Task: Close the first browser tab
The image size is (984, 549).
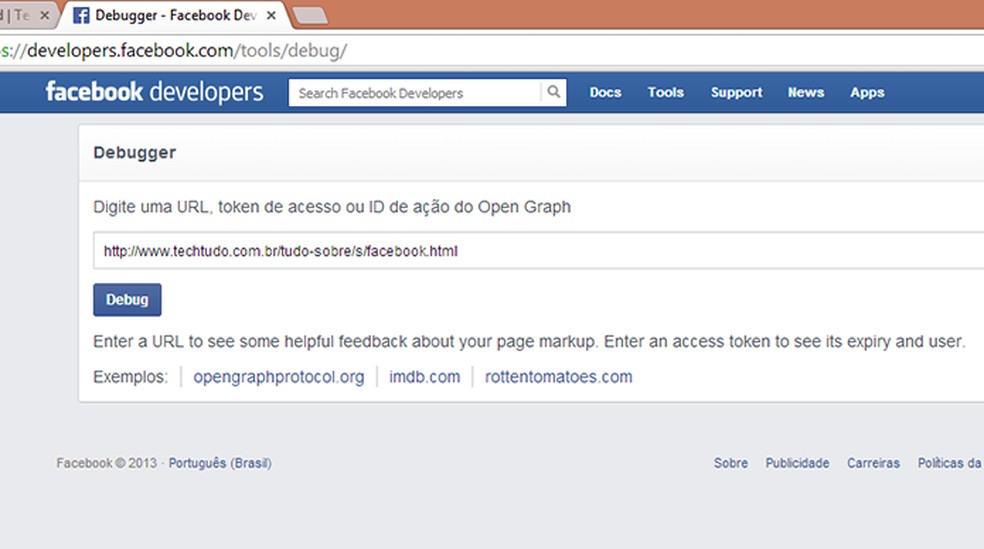Action: click(x=44, y=16)
